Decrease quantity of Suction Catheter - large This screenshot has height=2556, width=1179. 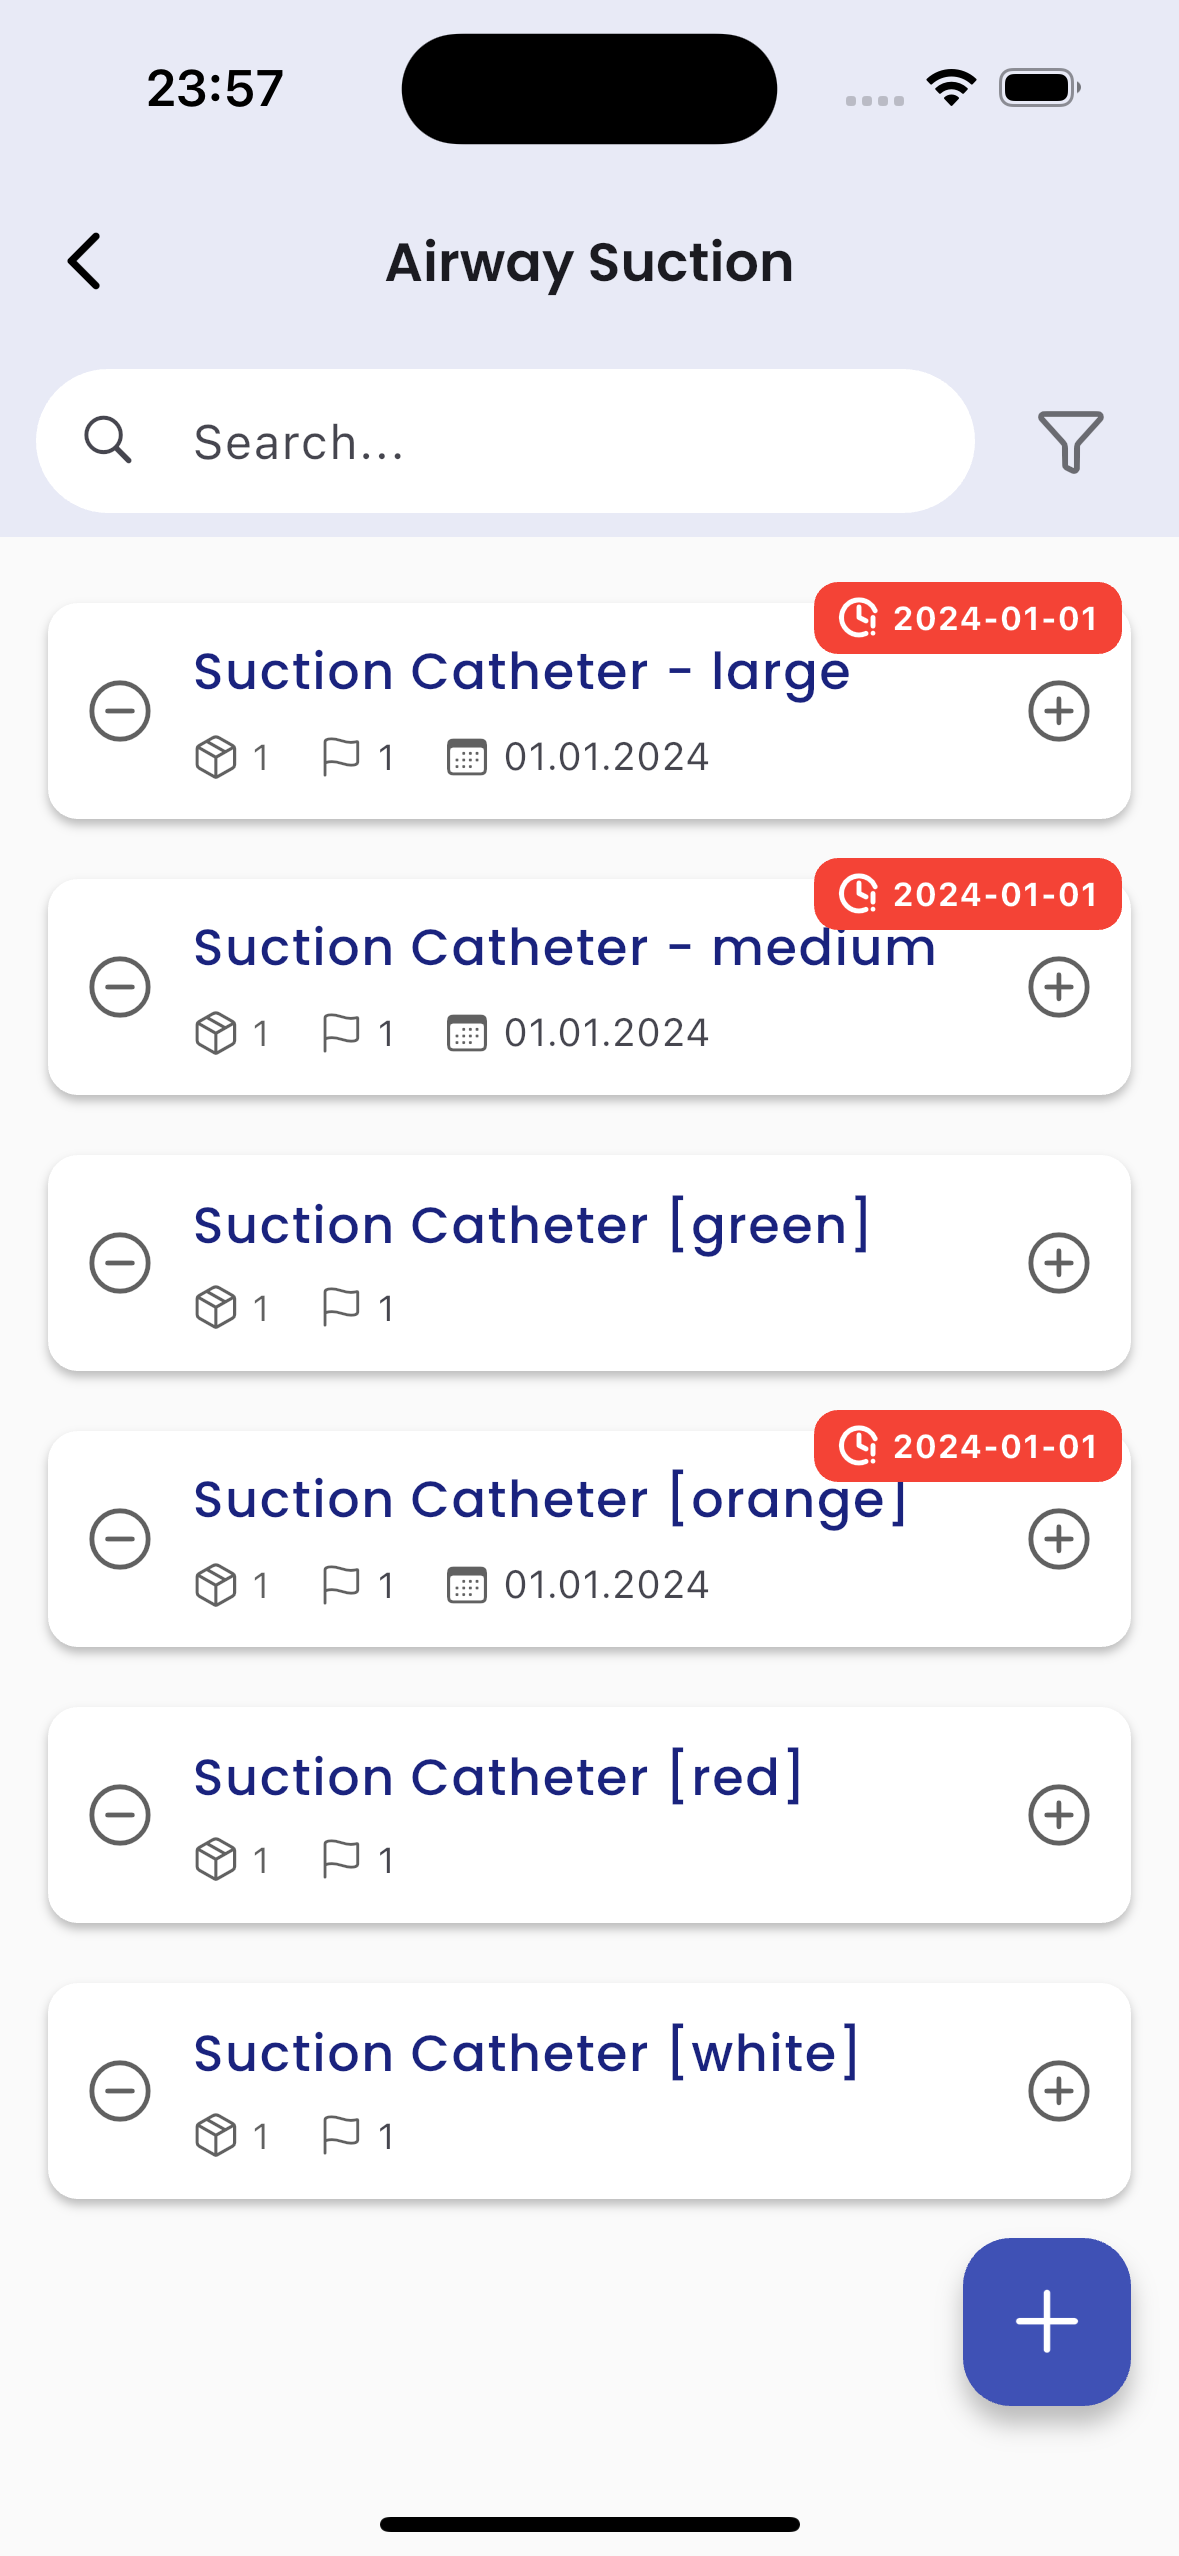pos(120,712)
